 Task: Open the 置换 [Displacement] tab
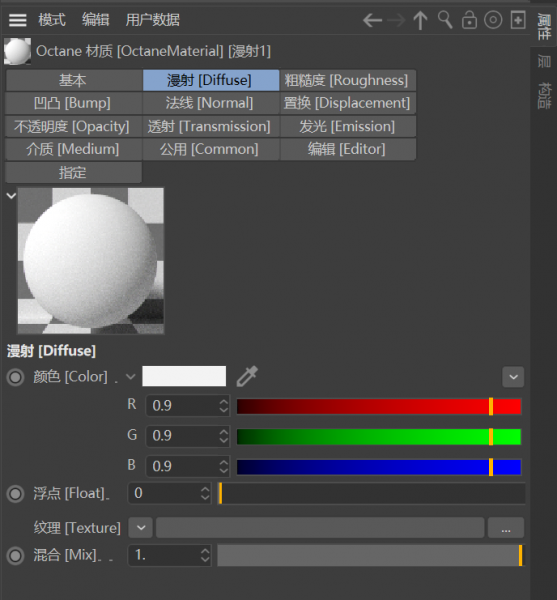[x=348, y=103]
